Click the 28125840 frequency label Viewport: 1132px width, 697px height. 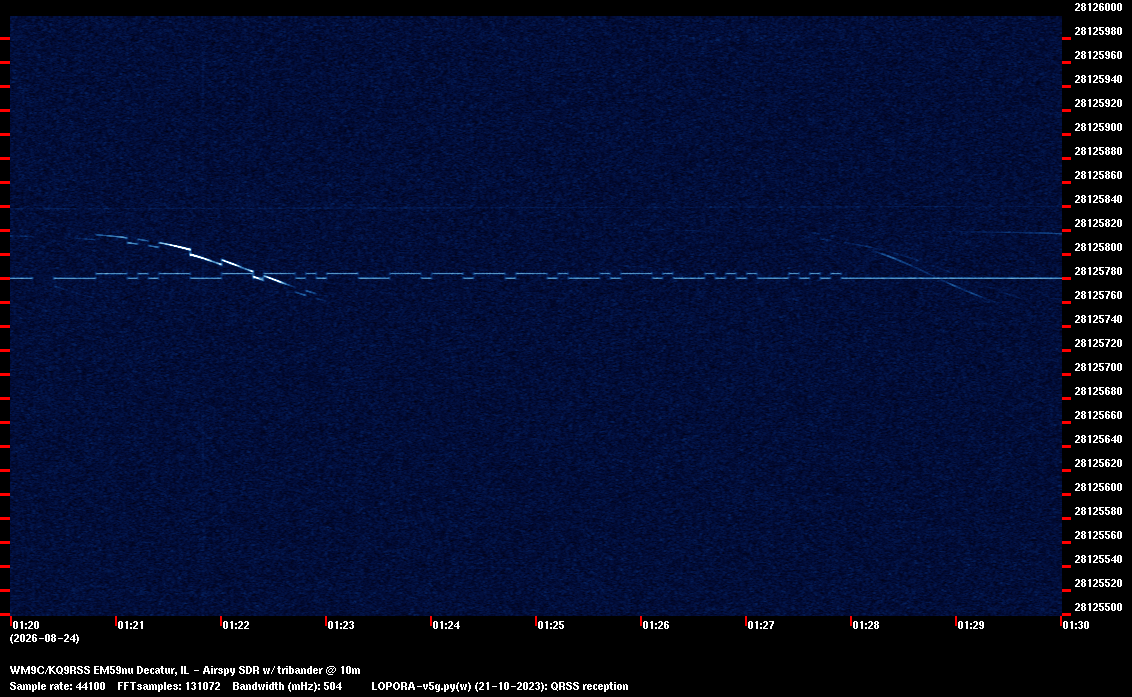[x=1098, y=199]
